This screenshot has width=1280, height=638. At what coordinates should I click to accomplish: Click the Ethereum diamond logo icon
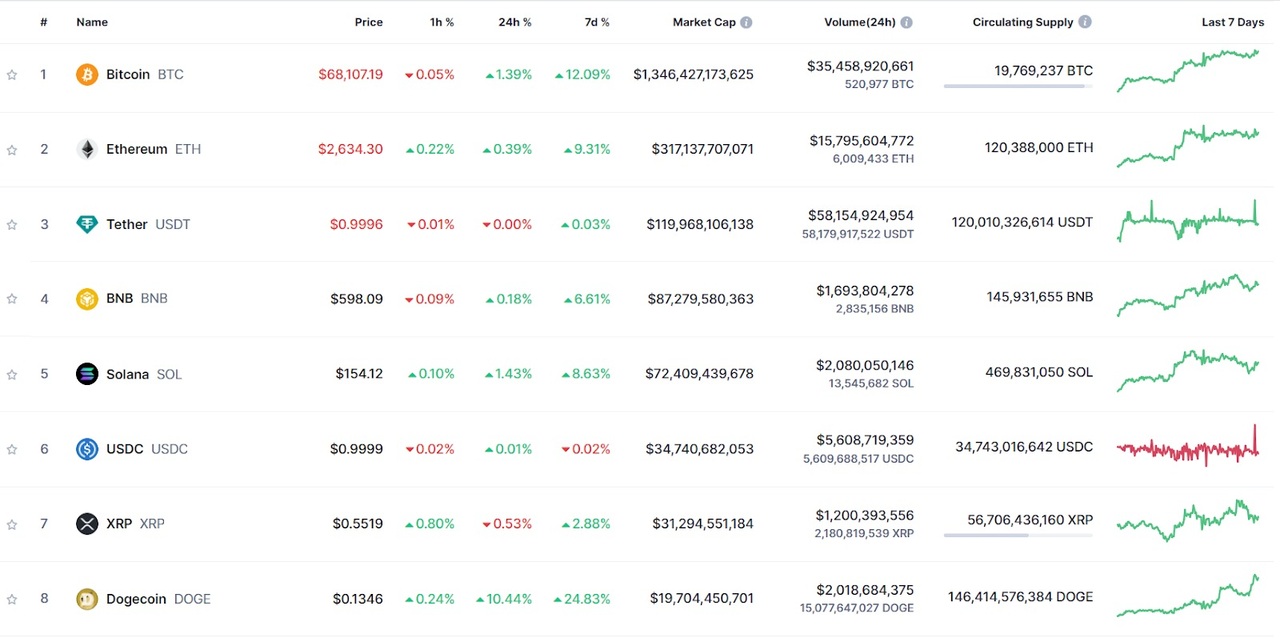pos(87,149)
